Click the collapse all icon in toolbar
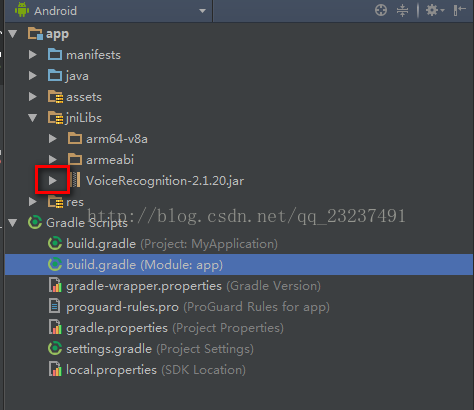This screenshot has width=474, height=410. pos(402,10)
